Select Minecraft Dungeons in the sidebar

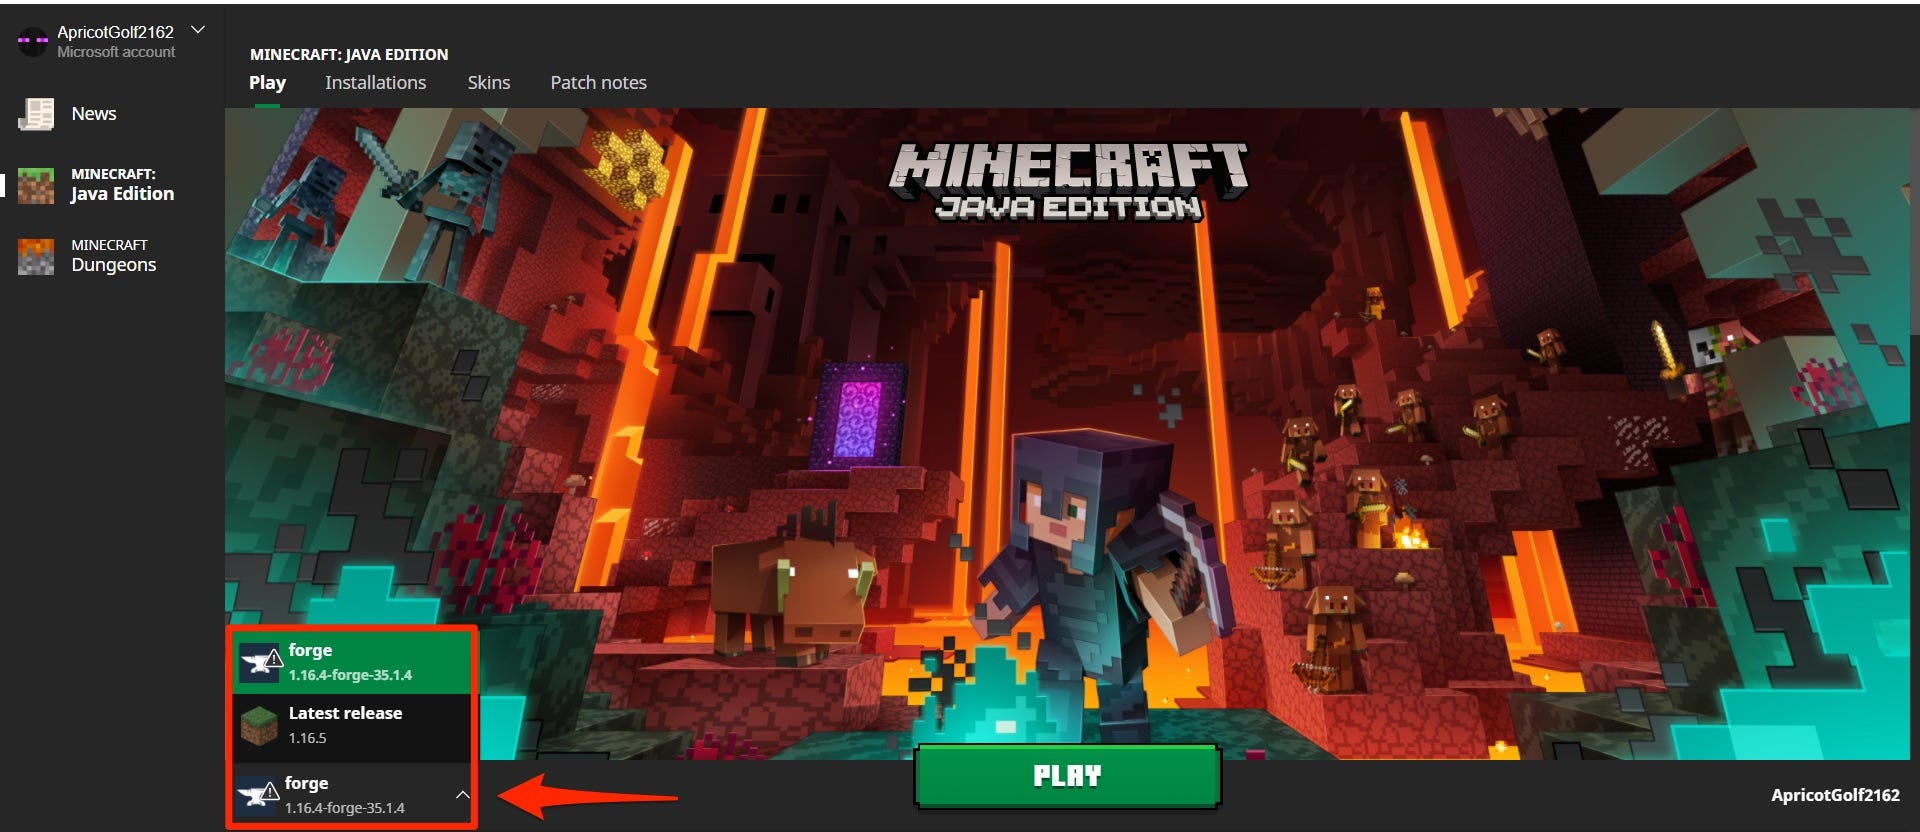[x=112, y=256]
